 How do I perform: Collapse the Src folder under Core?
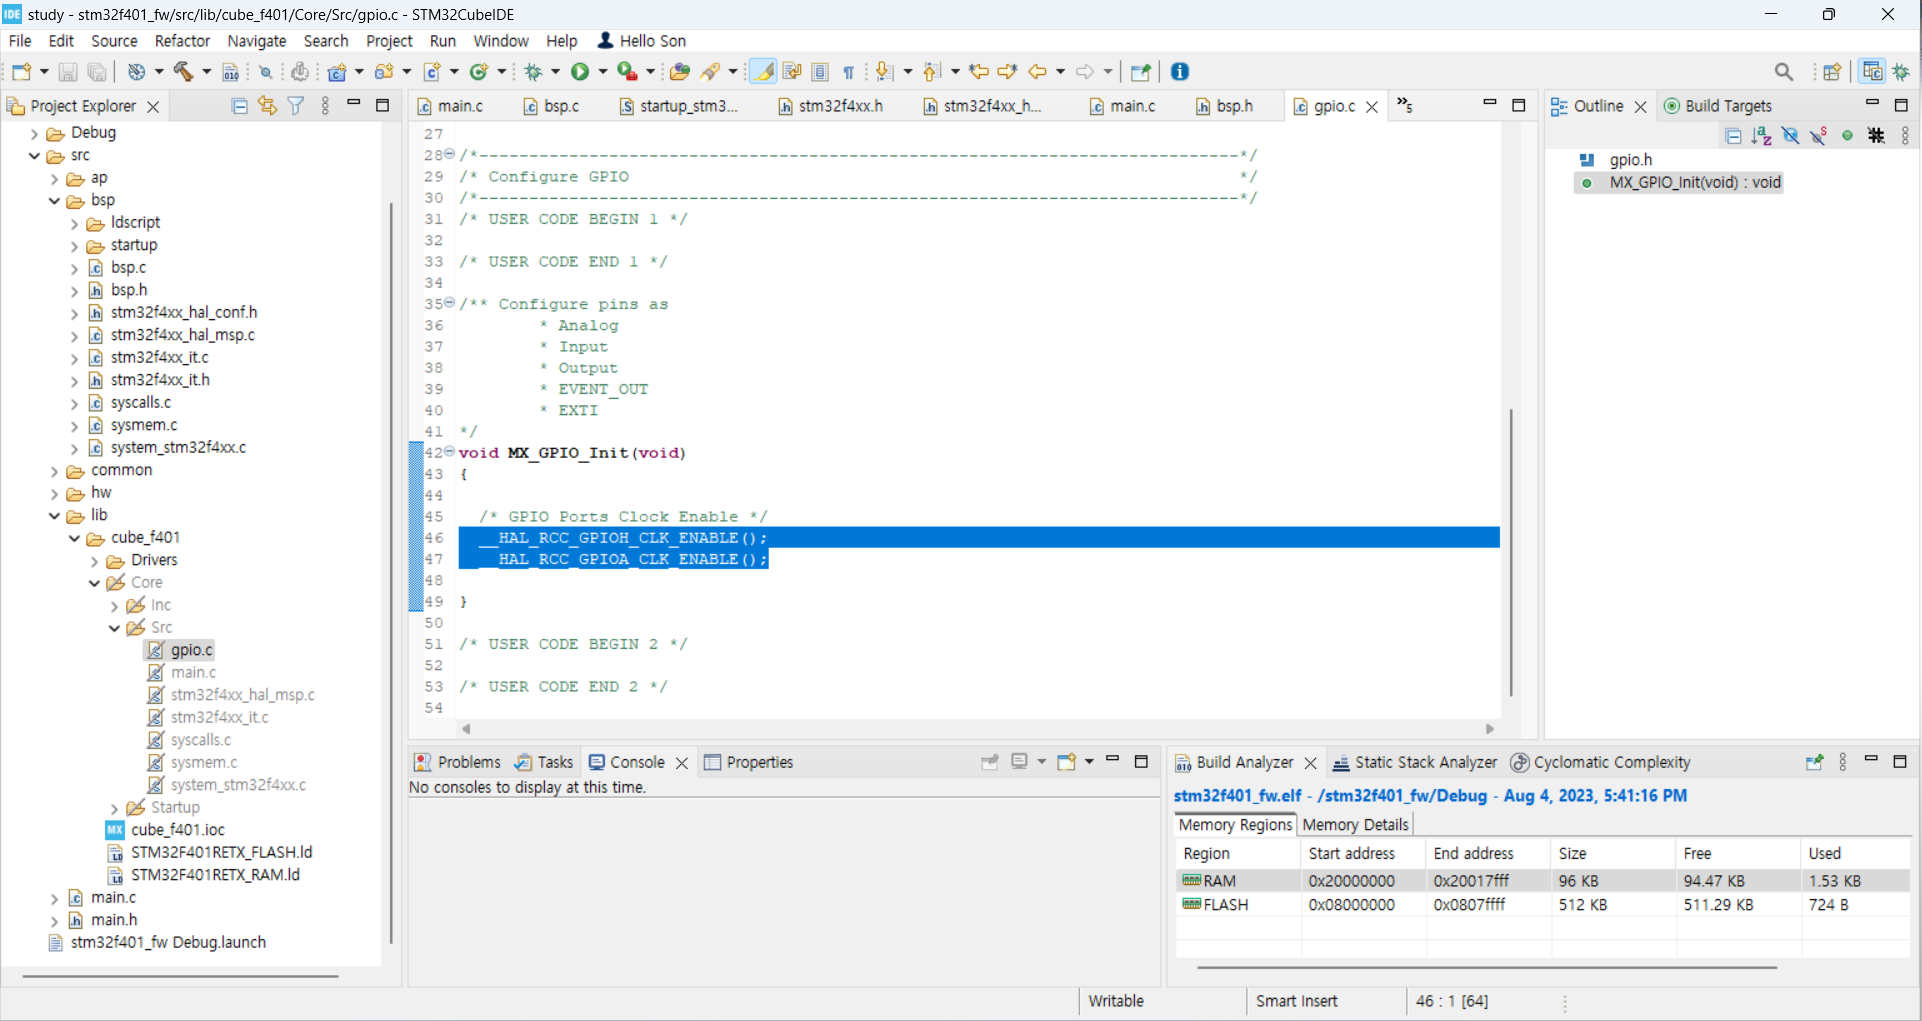(114, 628)
